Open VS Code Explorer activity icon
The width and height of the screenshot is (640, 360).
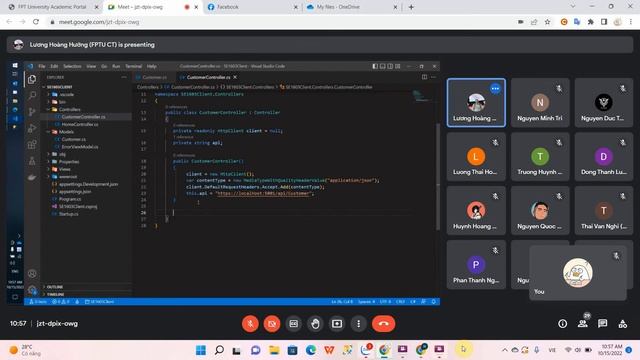click(x=32, y=79)
